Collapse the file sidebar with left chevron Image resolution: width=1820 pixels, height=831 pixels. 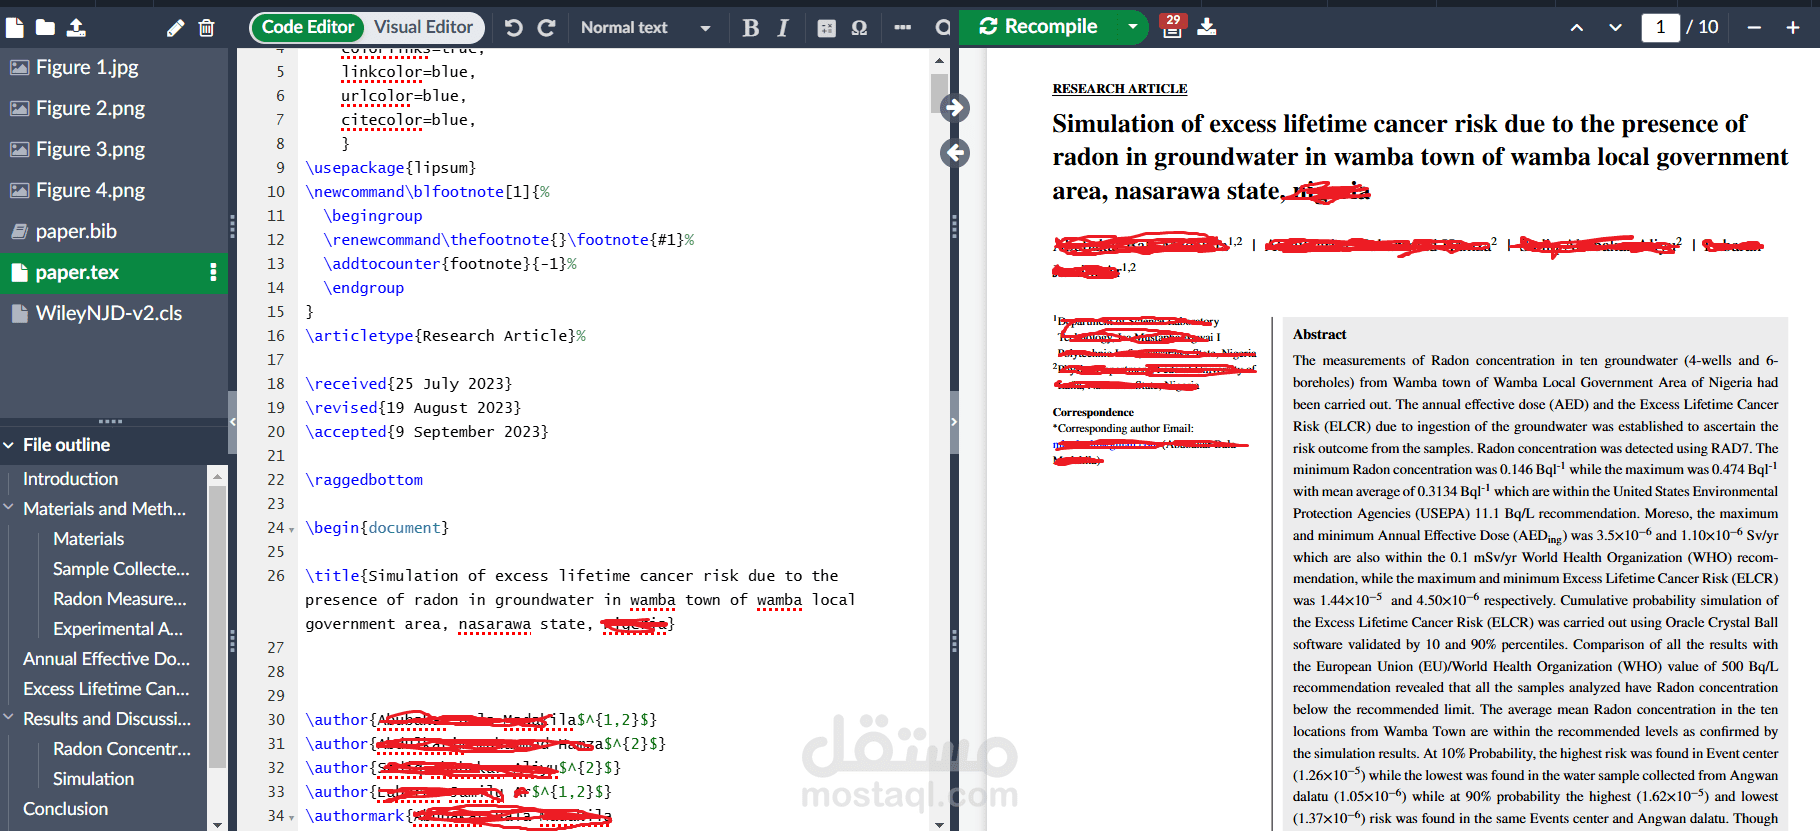233,422
